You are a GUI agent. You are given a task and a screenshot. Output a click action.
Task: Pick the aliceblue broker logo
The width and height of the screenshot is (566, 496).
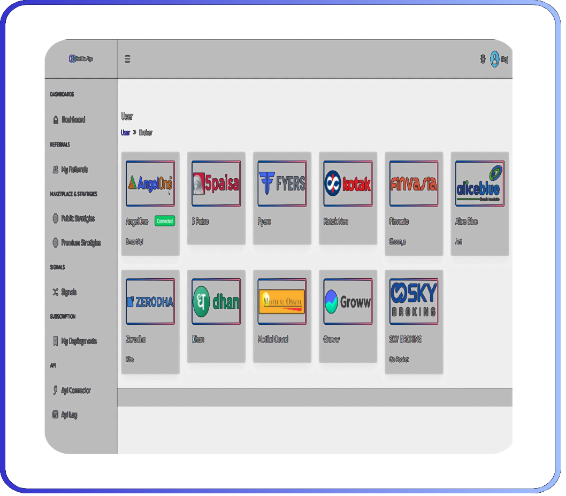(480, 183)
